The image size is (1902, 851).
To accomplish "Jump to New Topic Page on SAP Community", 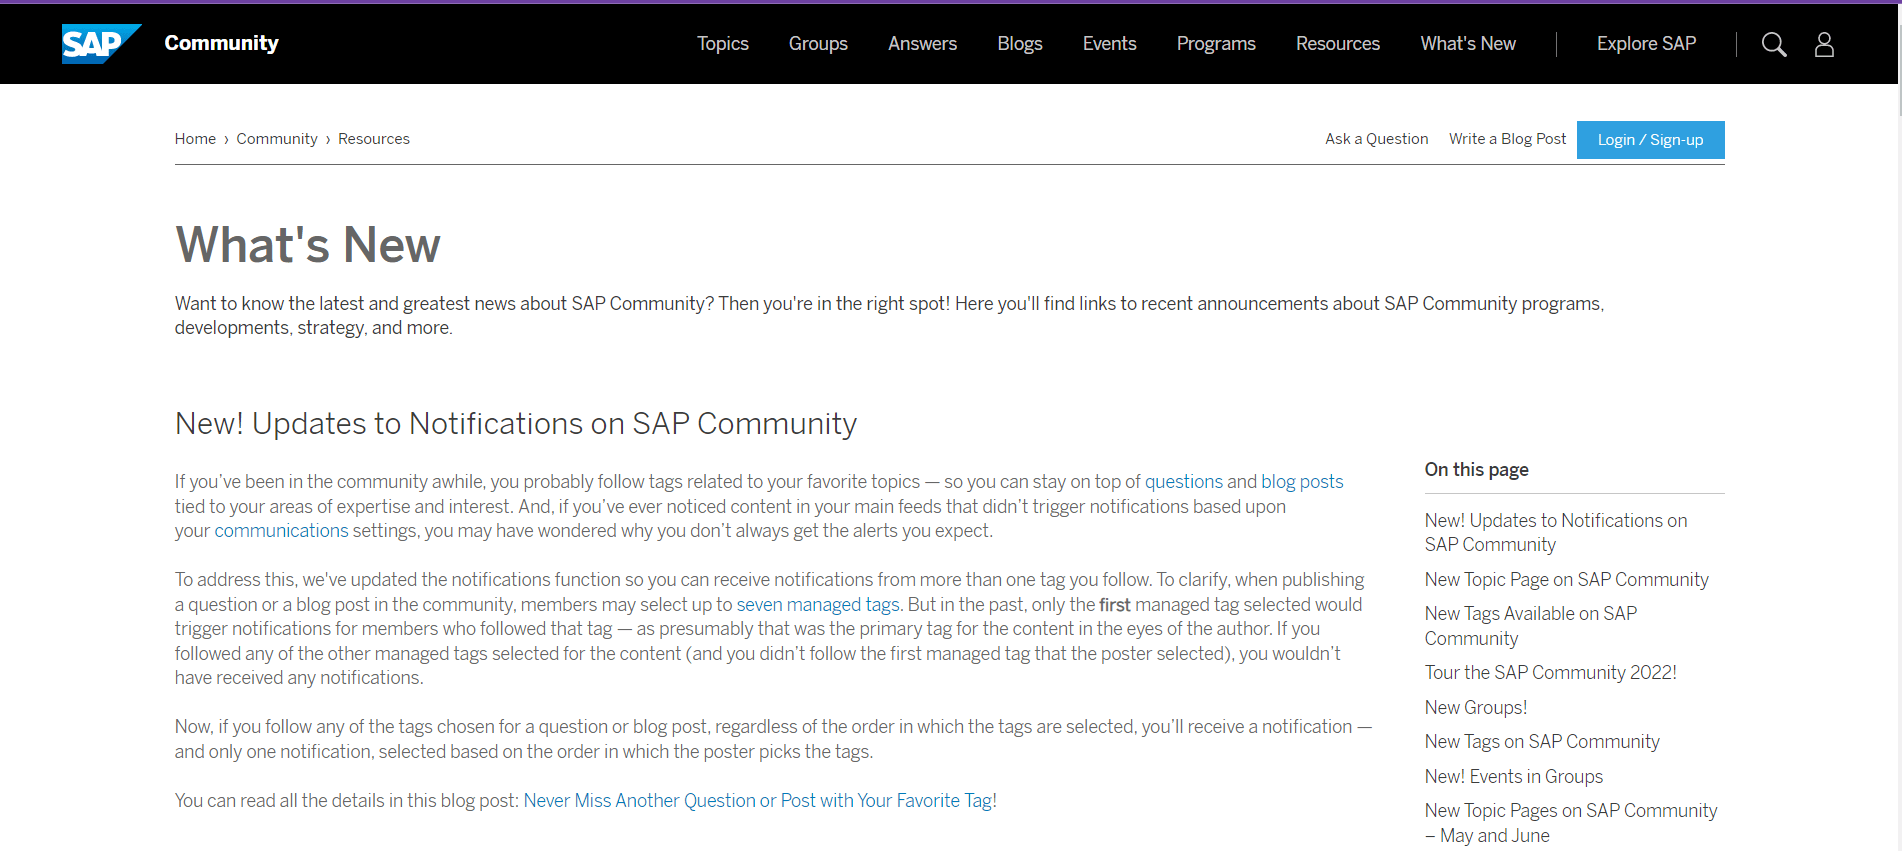I will pos(1567,580).
